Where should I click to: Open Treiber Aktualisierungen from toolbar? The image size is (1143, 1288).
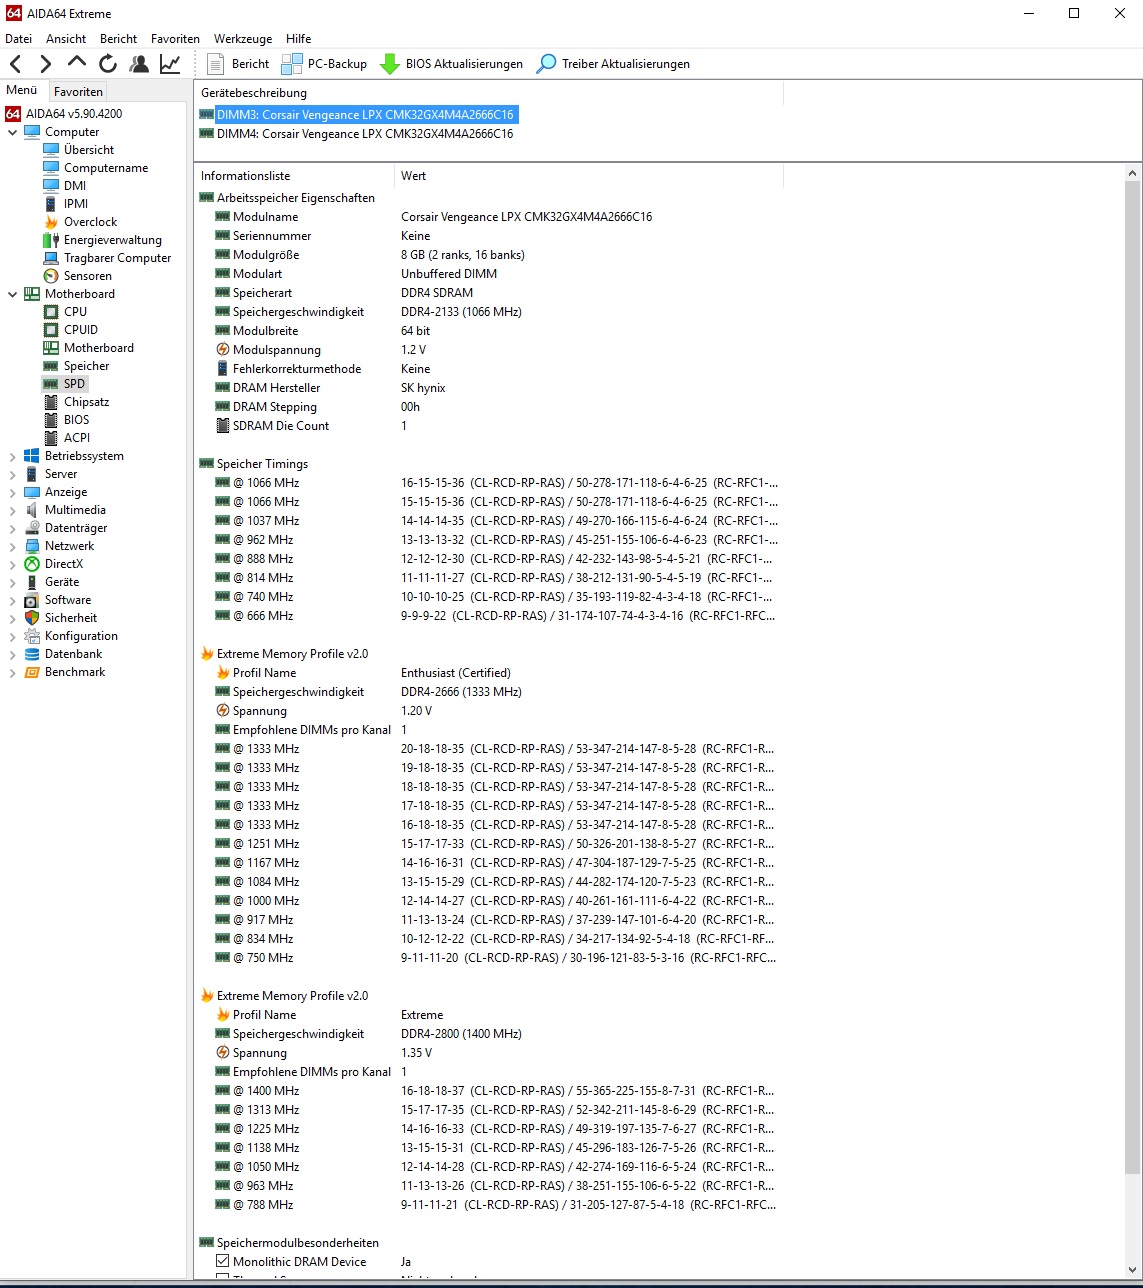point(613,64)
